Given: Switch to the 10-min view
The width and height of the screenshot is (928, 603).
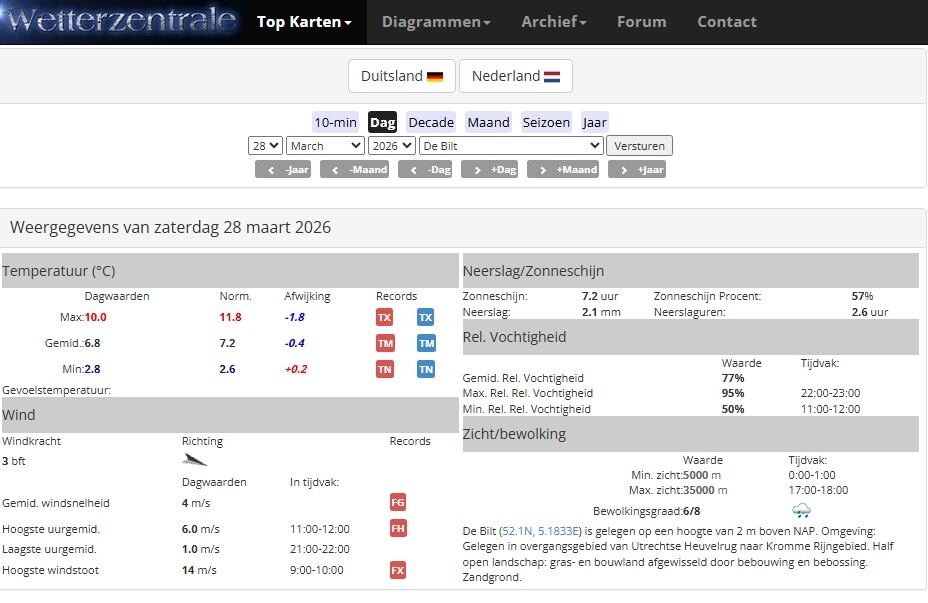Looking at the screenshot, I should 335,122.
